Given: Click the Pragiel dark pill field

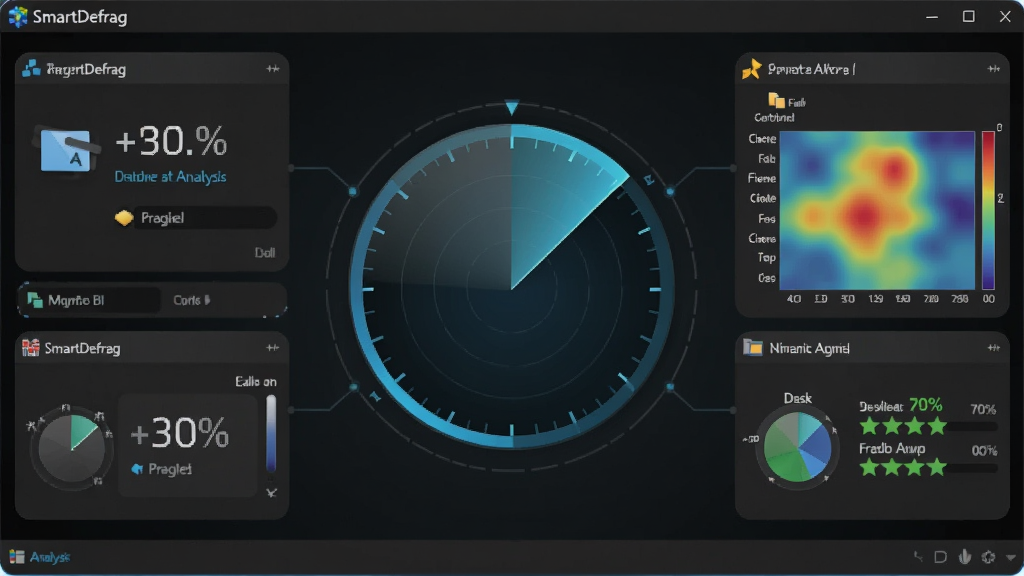Looking at the screenshot, I should [x=204, y=217].
